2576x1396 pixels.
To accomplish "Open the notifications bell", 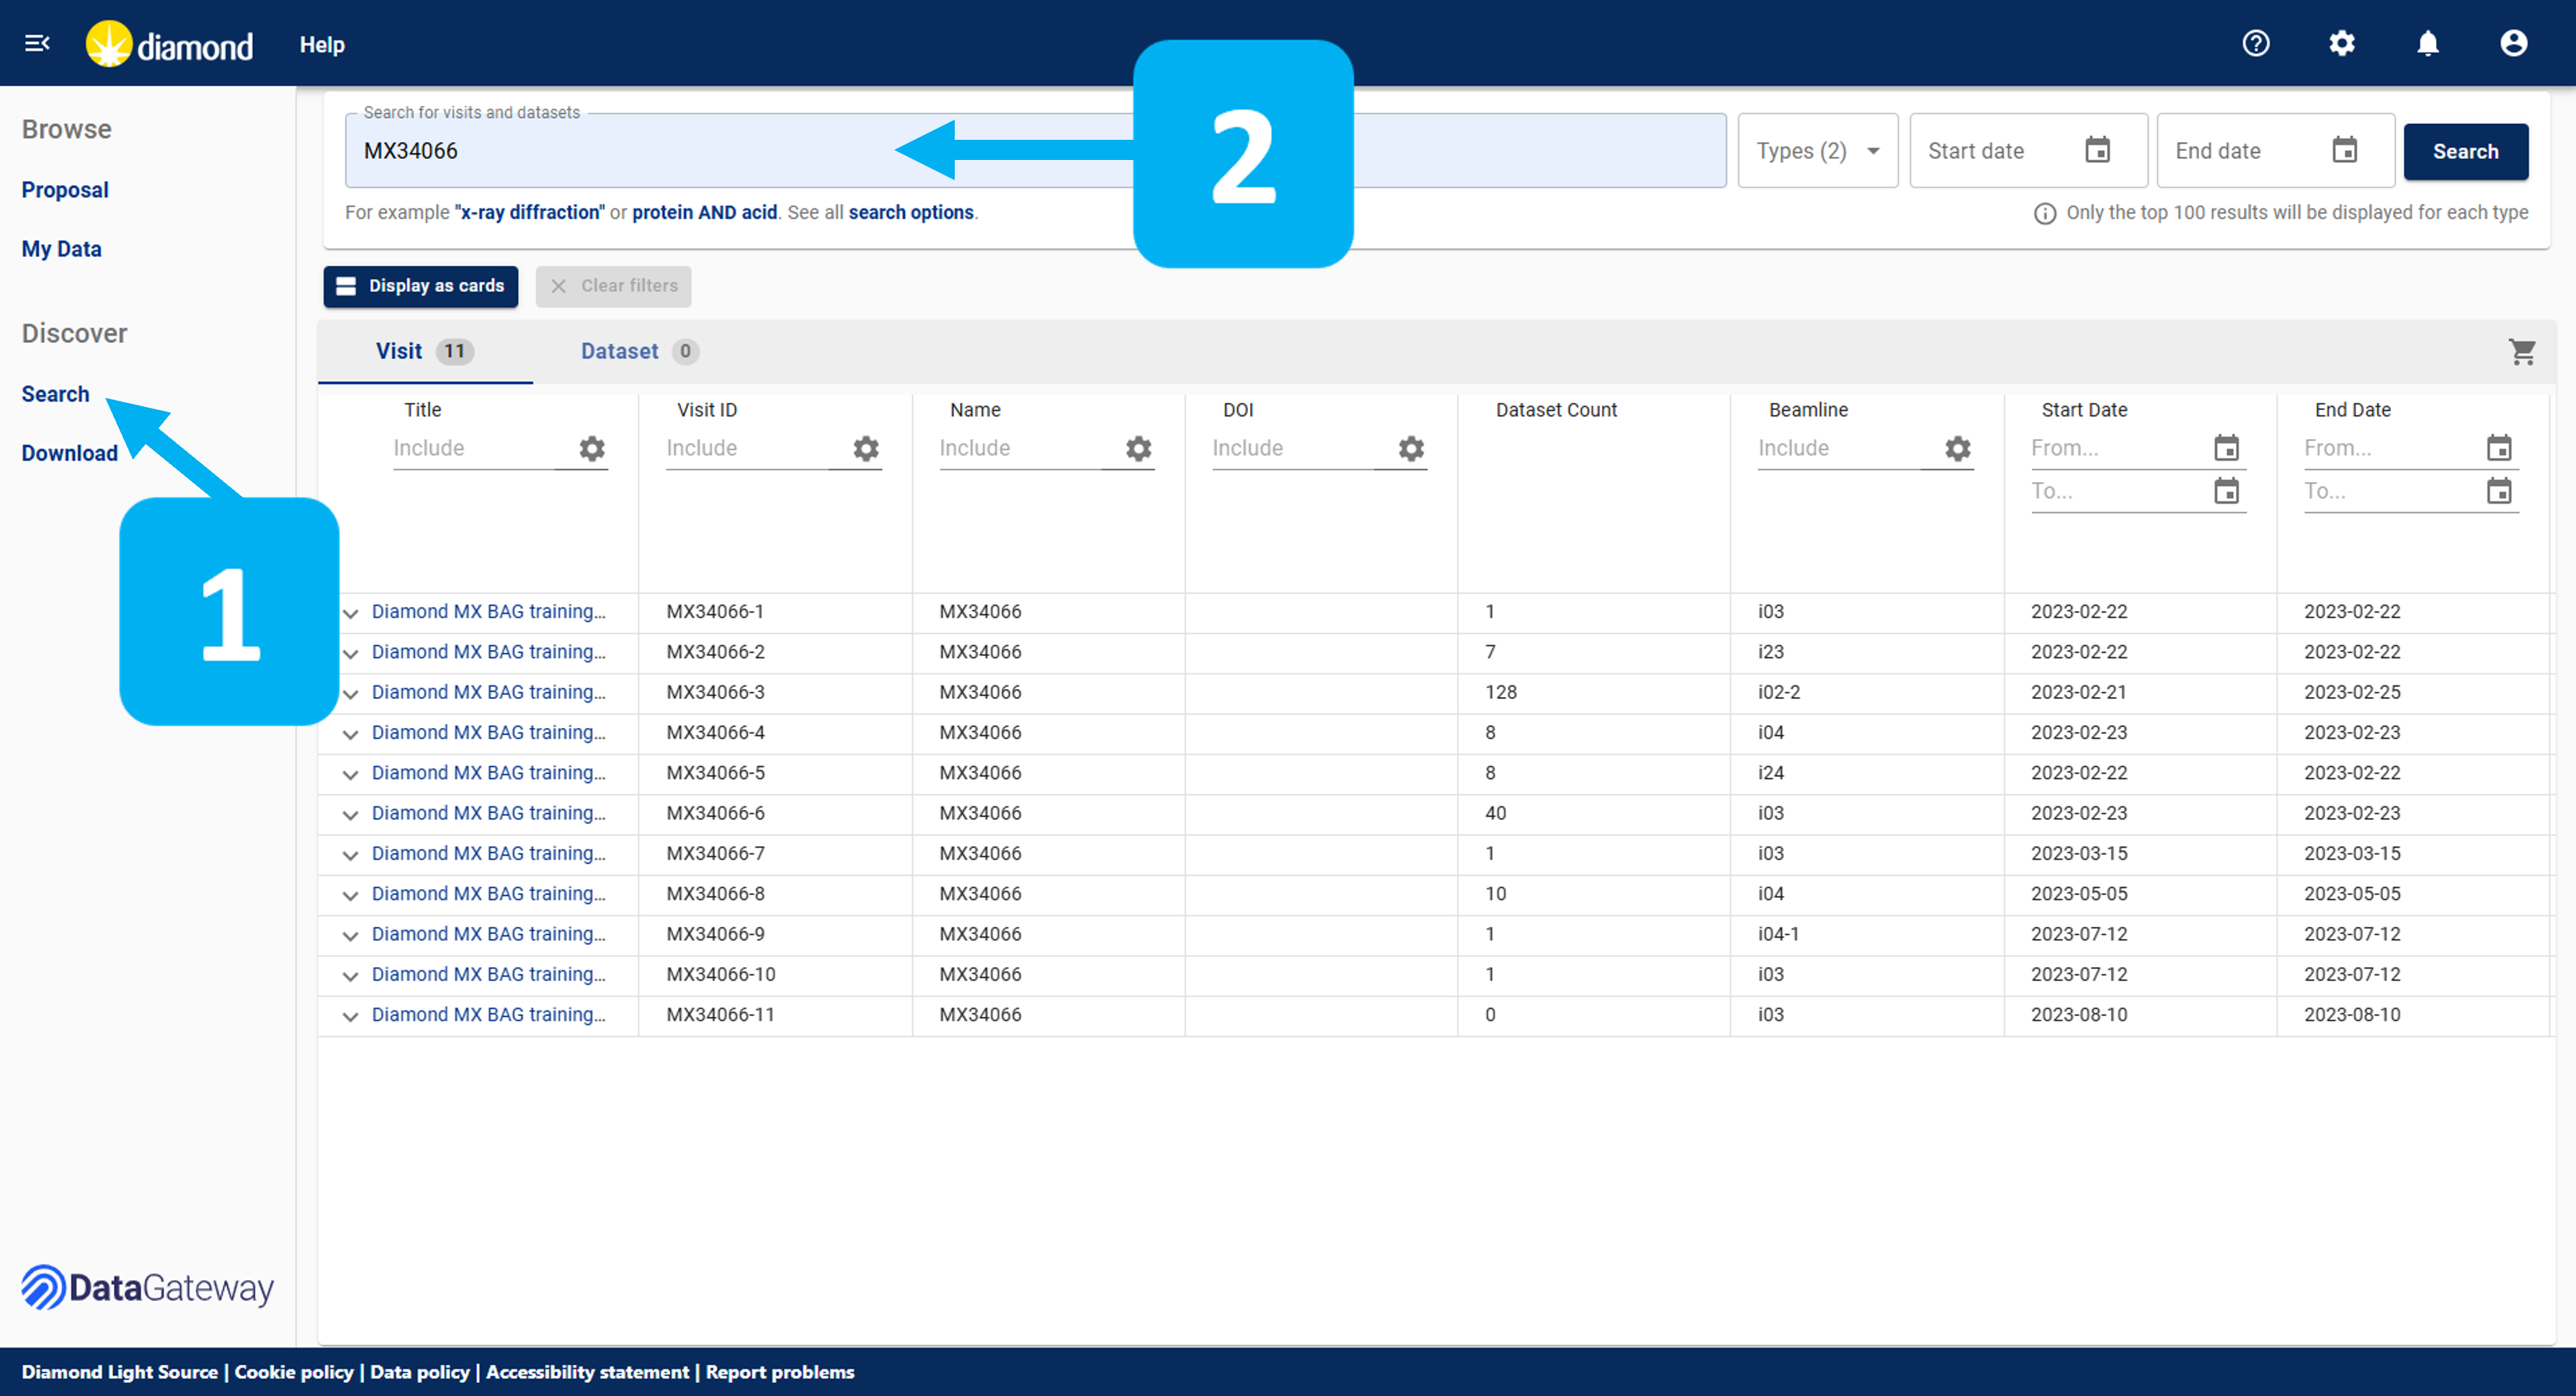I will [x=2428, y=43].
